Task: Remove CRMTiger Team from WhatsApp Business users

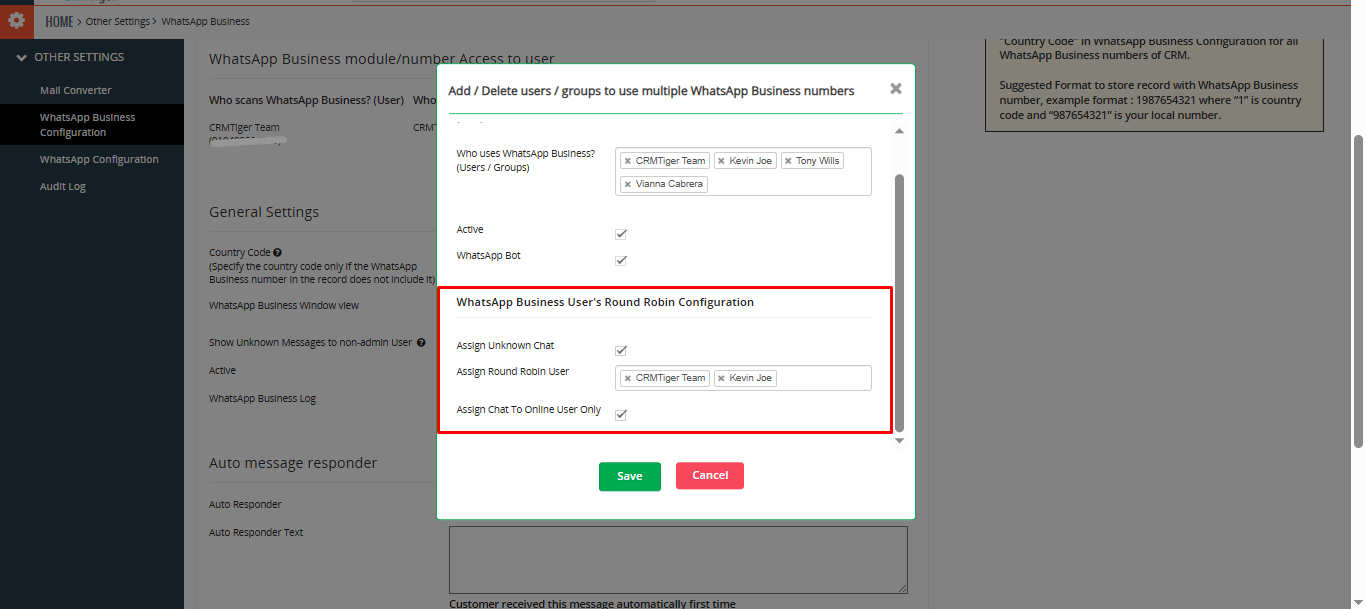Action: tap(628, 161)
